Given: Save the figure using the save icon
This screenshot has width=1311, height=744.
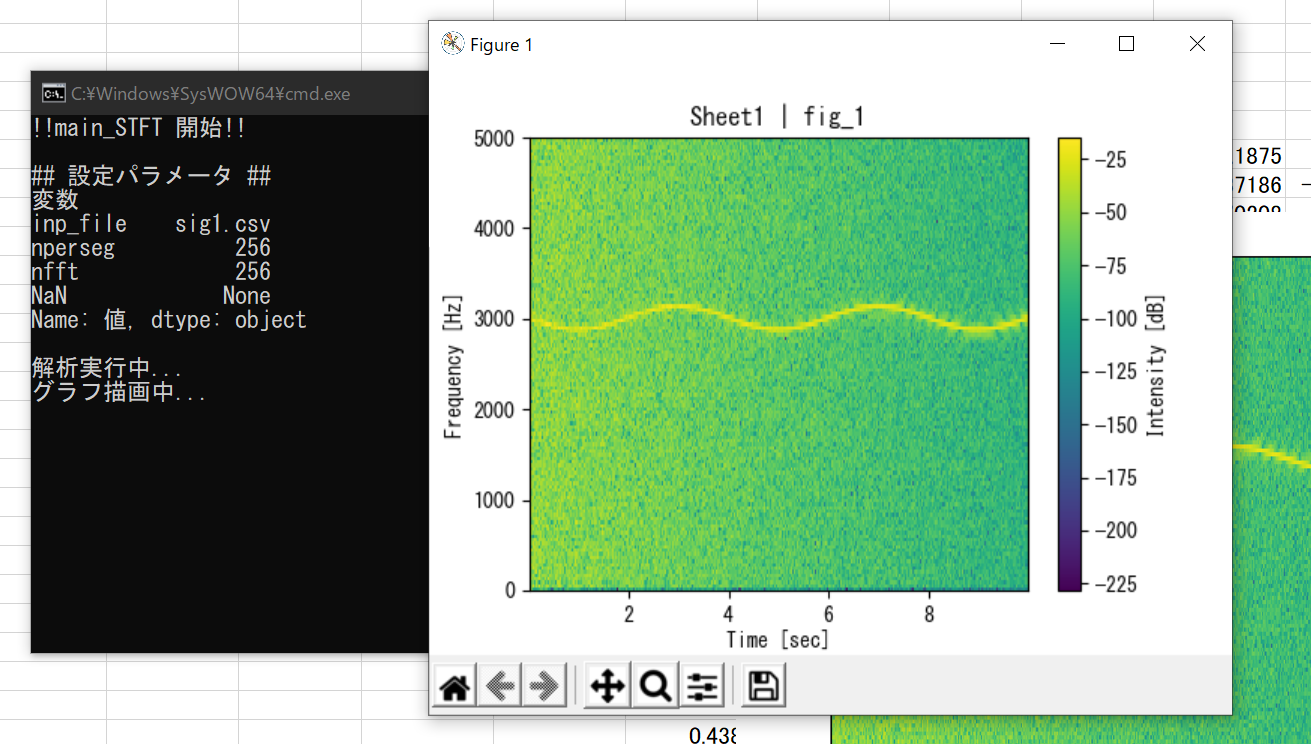Looking at the screenshot, I should click(x=761, y=685).
